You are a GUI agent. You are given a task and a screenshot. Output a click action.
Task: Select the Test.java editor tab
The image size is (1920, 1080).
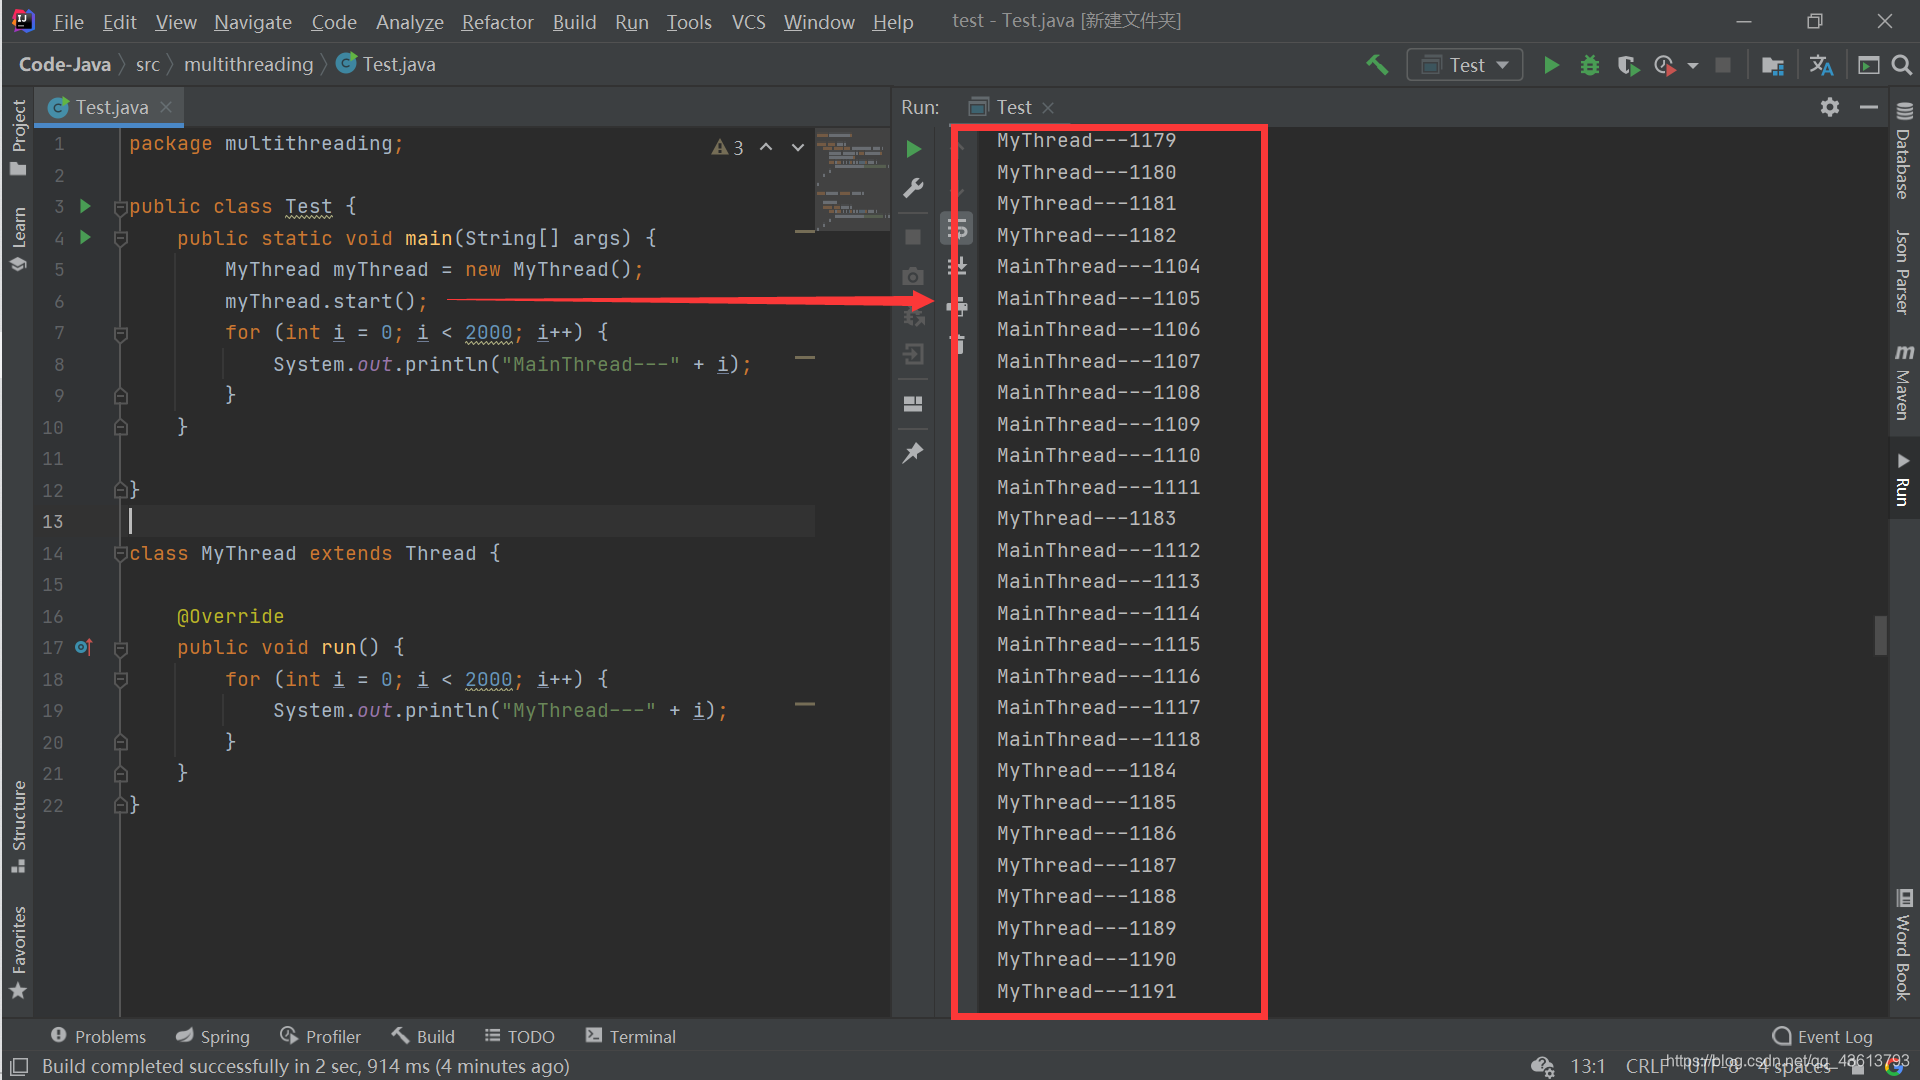(x=111, y=107)
